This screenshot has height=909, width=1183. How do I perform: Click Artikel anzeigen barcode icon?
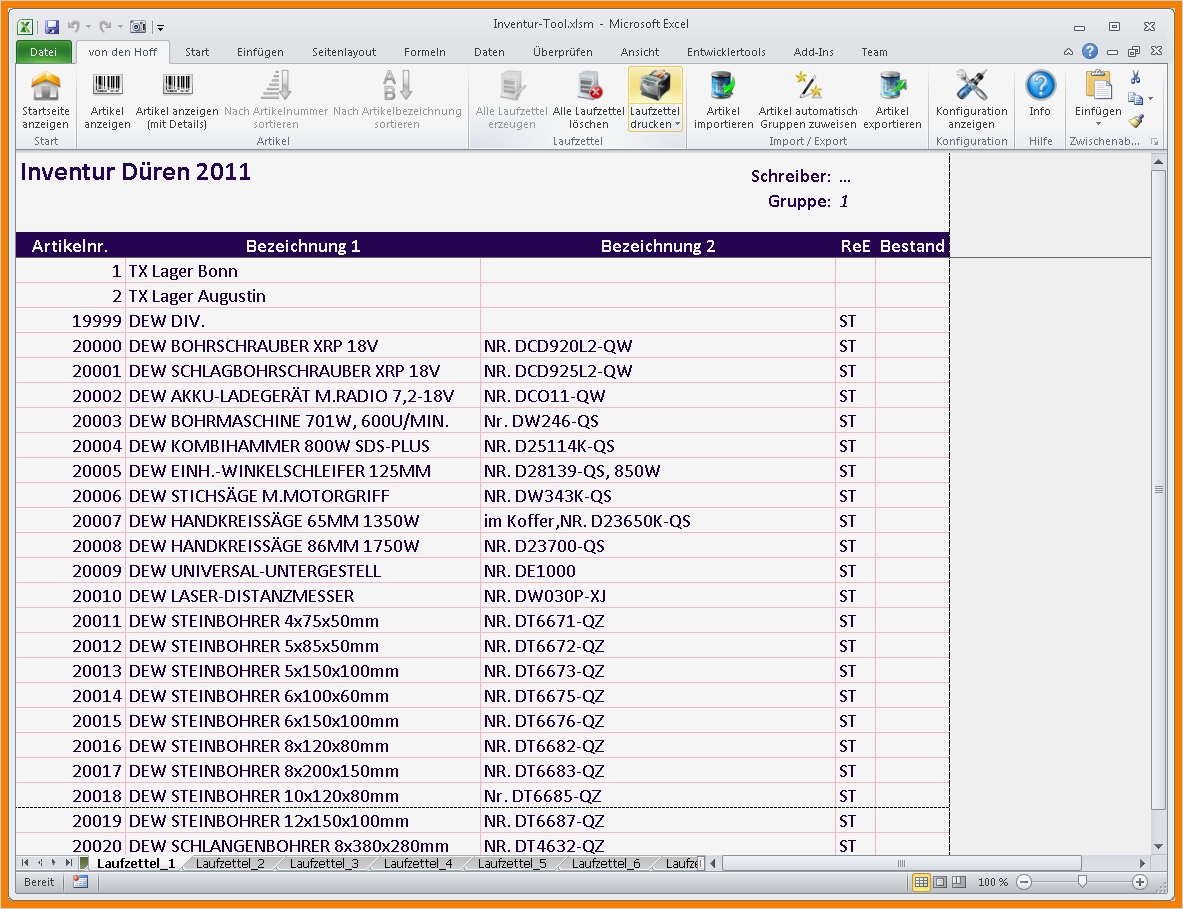coord(107,87)
